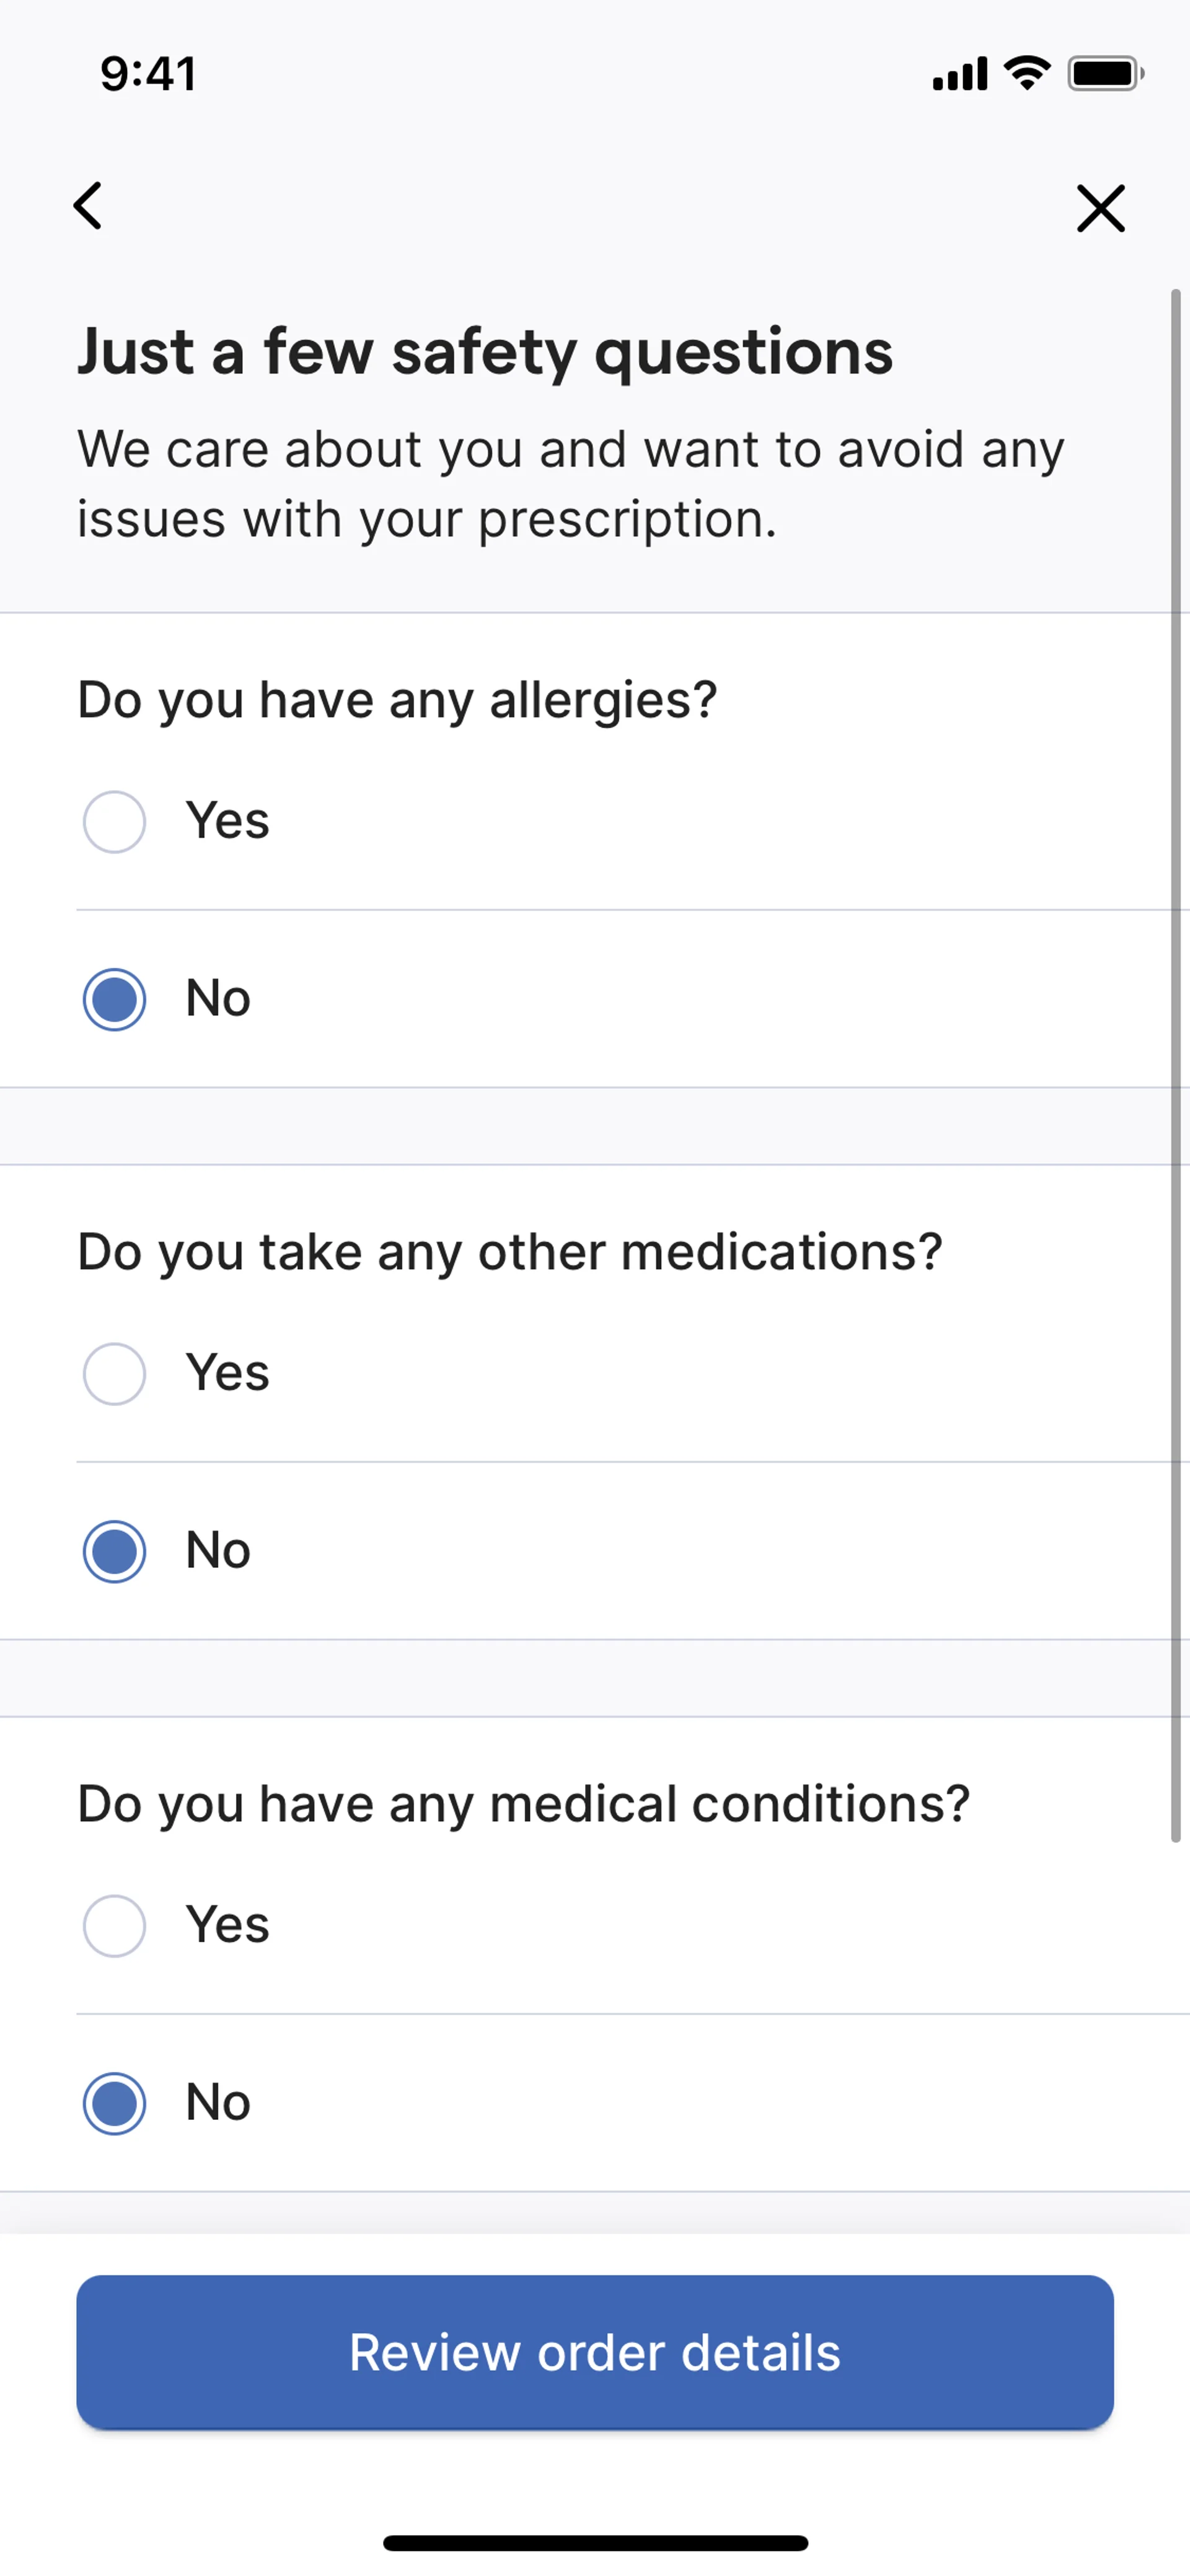
Task: Pick Yes for medical conditions
Action: tap(114, 1926)
